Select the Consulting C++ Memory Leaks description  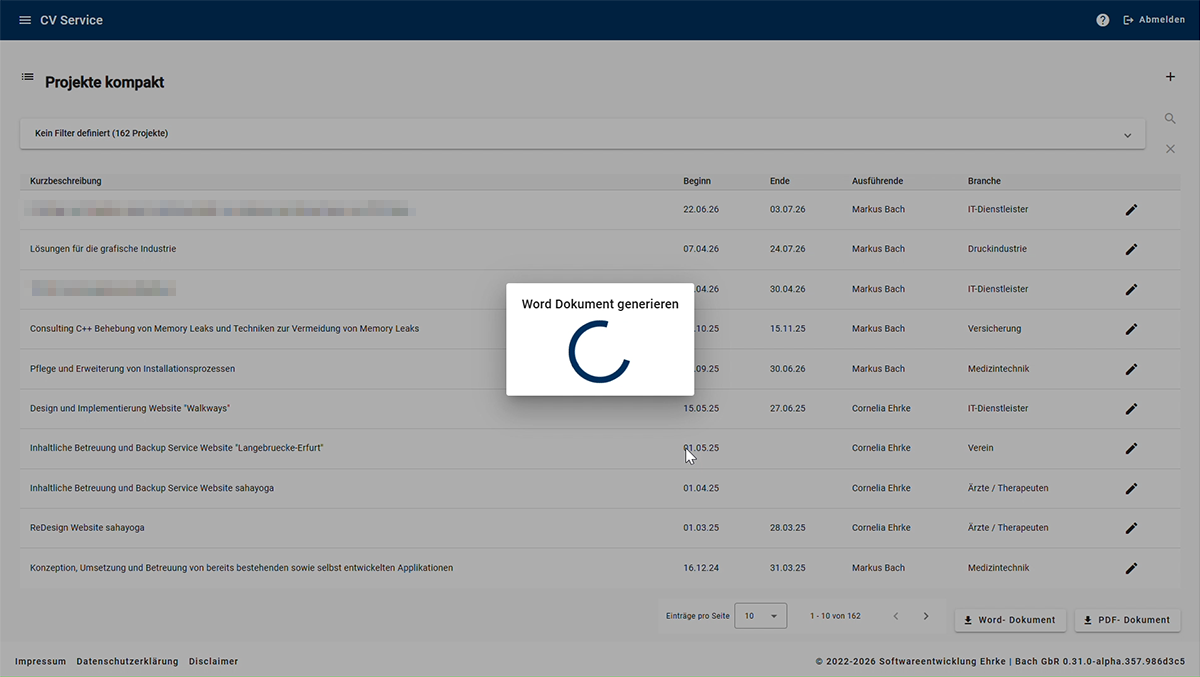pyautogui.click(x=224, y=329)
